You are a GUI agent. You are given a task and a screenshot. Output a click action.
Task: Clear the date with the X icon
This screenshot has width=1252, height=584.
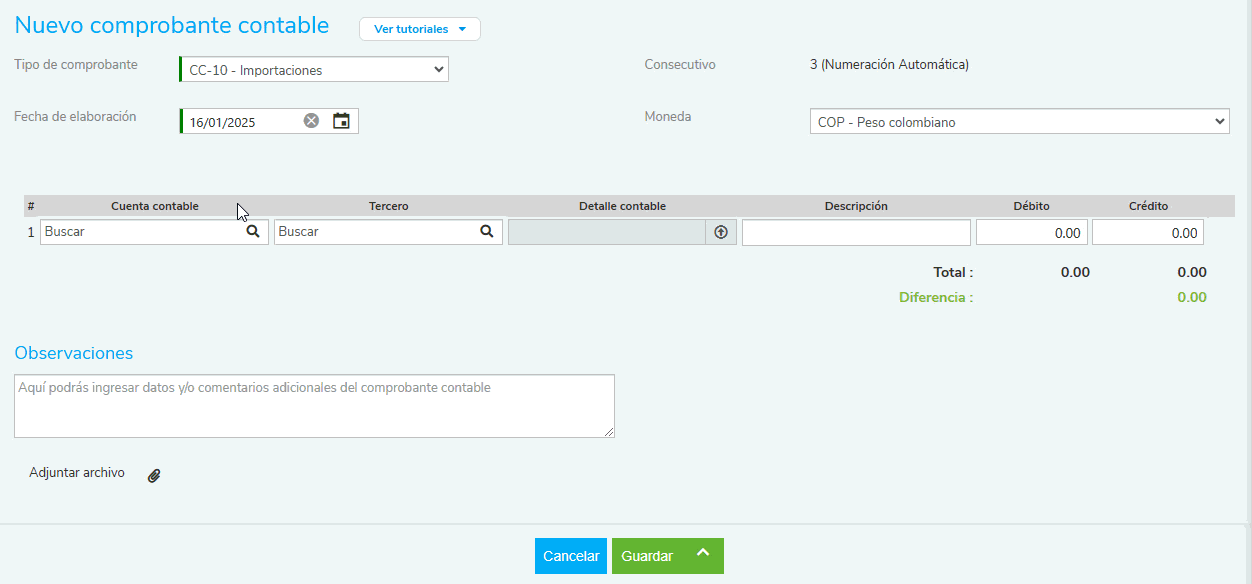[311, 121]
